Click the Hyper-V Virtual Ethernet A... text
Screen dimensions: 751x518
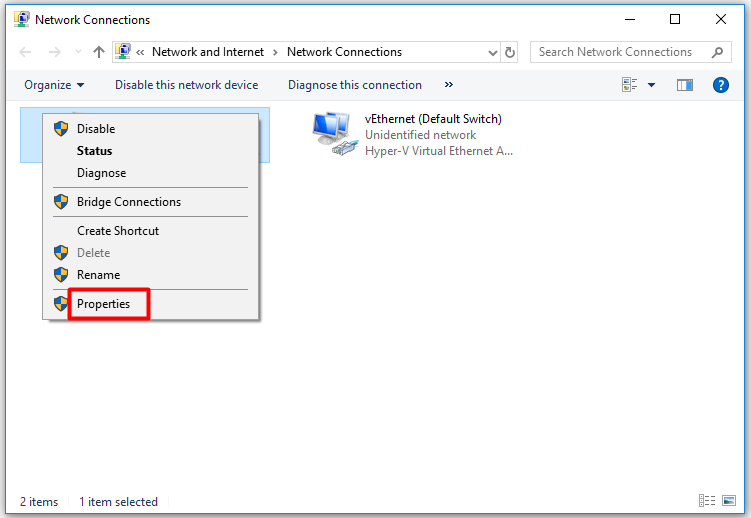[x=439, y=151]
